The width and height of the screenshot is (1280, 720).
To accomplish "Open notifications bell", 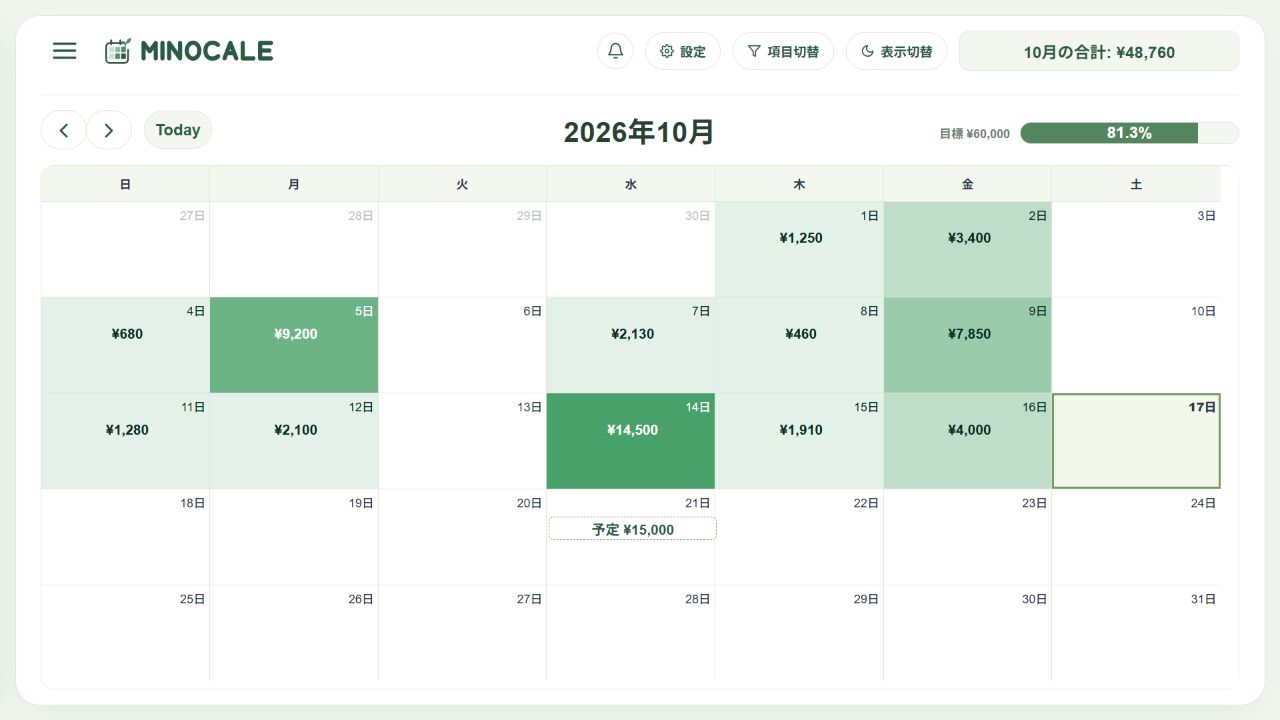I will pos(615,51).
